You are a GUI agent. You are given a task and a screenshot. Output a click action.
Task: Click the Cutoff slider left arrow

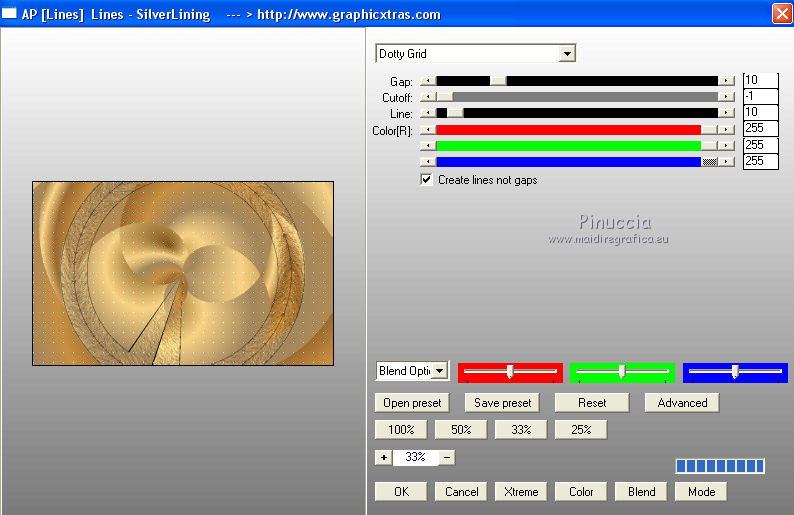tap(428, 97)
